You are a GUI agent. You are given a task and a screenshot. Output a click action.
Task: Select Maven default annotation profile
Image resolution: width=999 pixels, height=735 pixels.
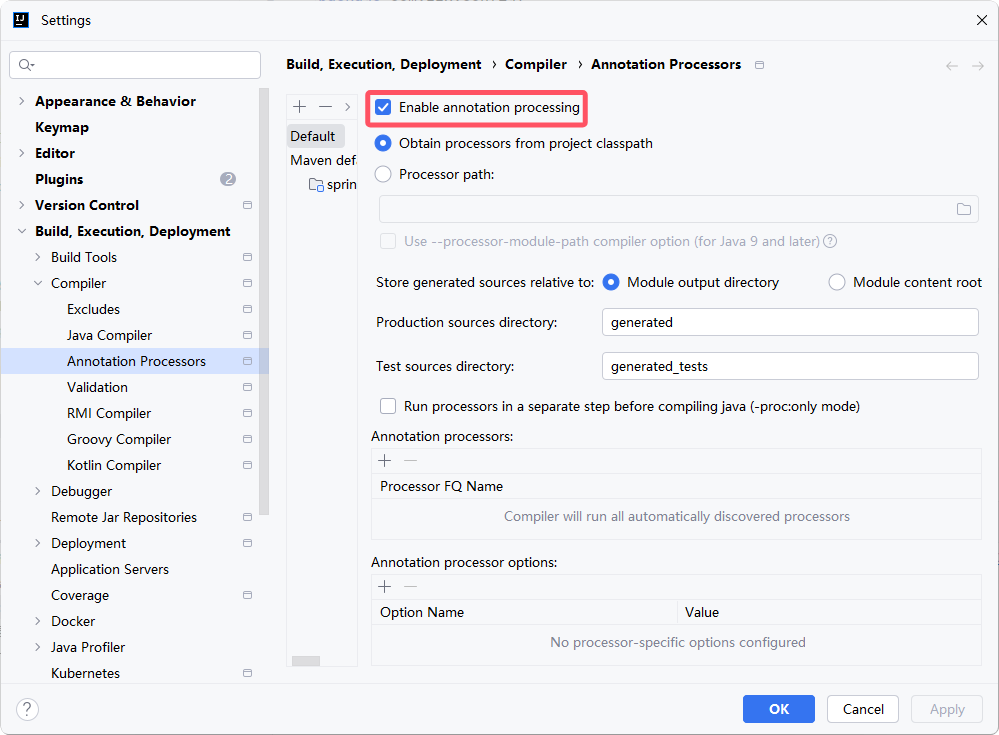[x=323, y=161]
